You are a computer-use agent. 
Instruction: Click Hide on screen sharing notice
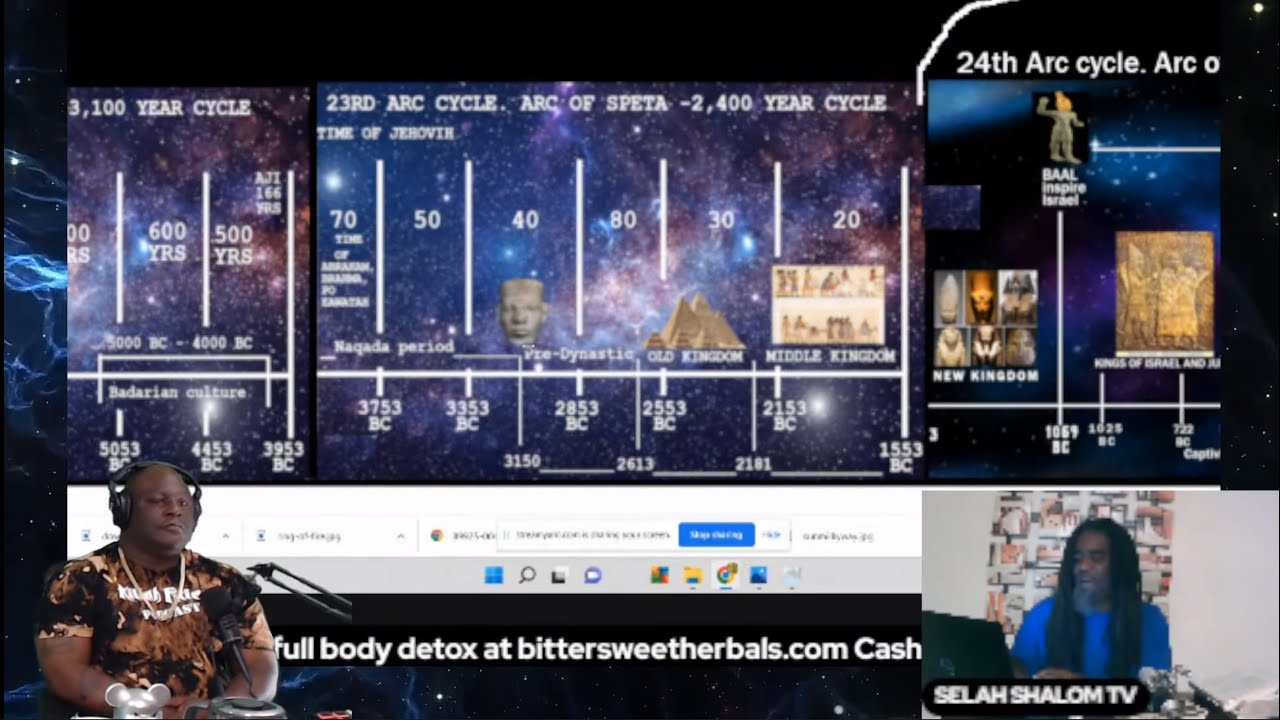click(771, 535)
